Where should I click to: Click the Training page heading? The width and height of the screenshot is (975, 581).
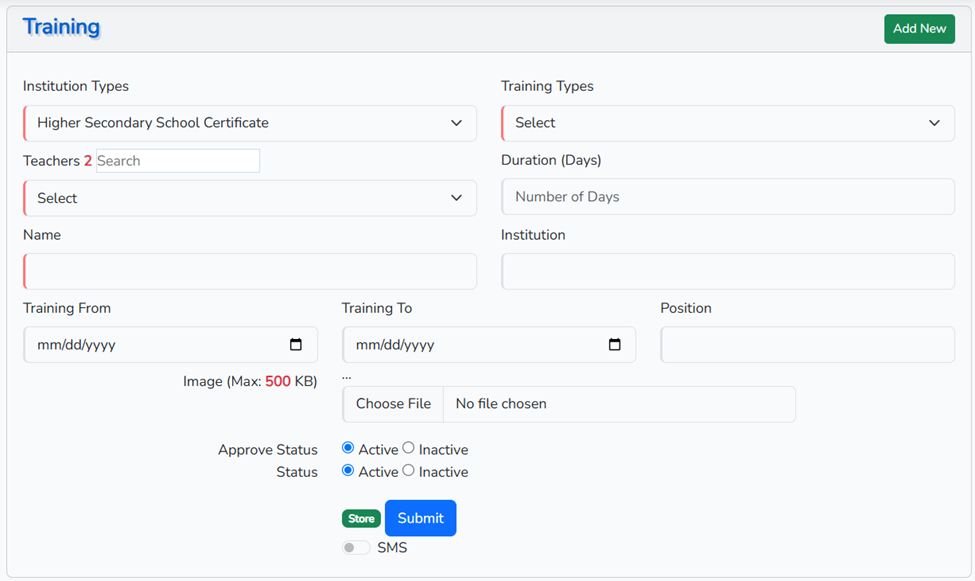pos(61,27)
